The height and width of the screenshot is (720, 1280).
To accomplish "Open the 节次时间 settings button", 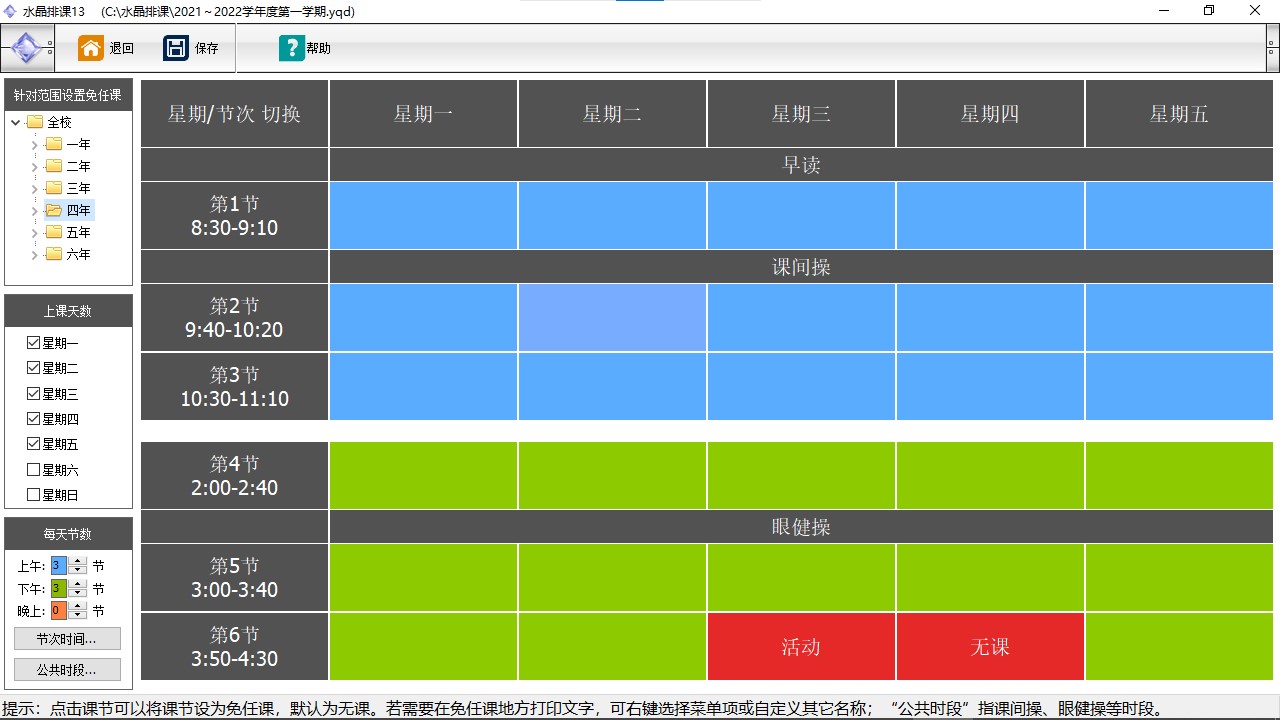I will [67, 638].
